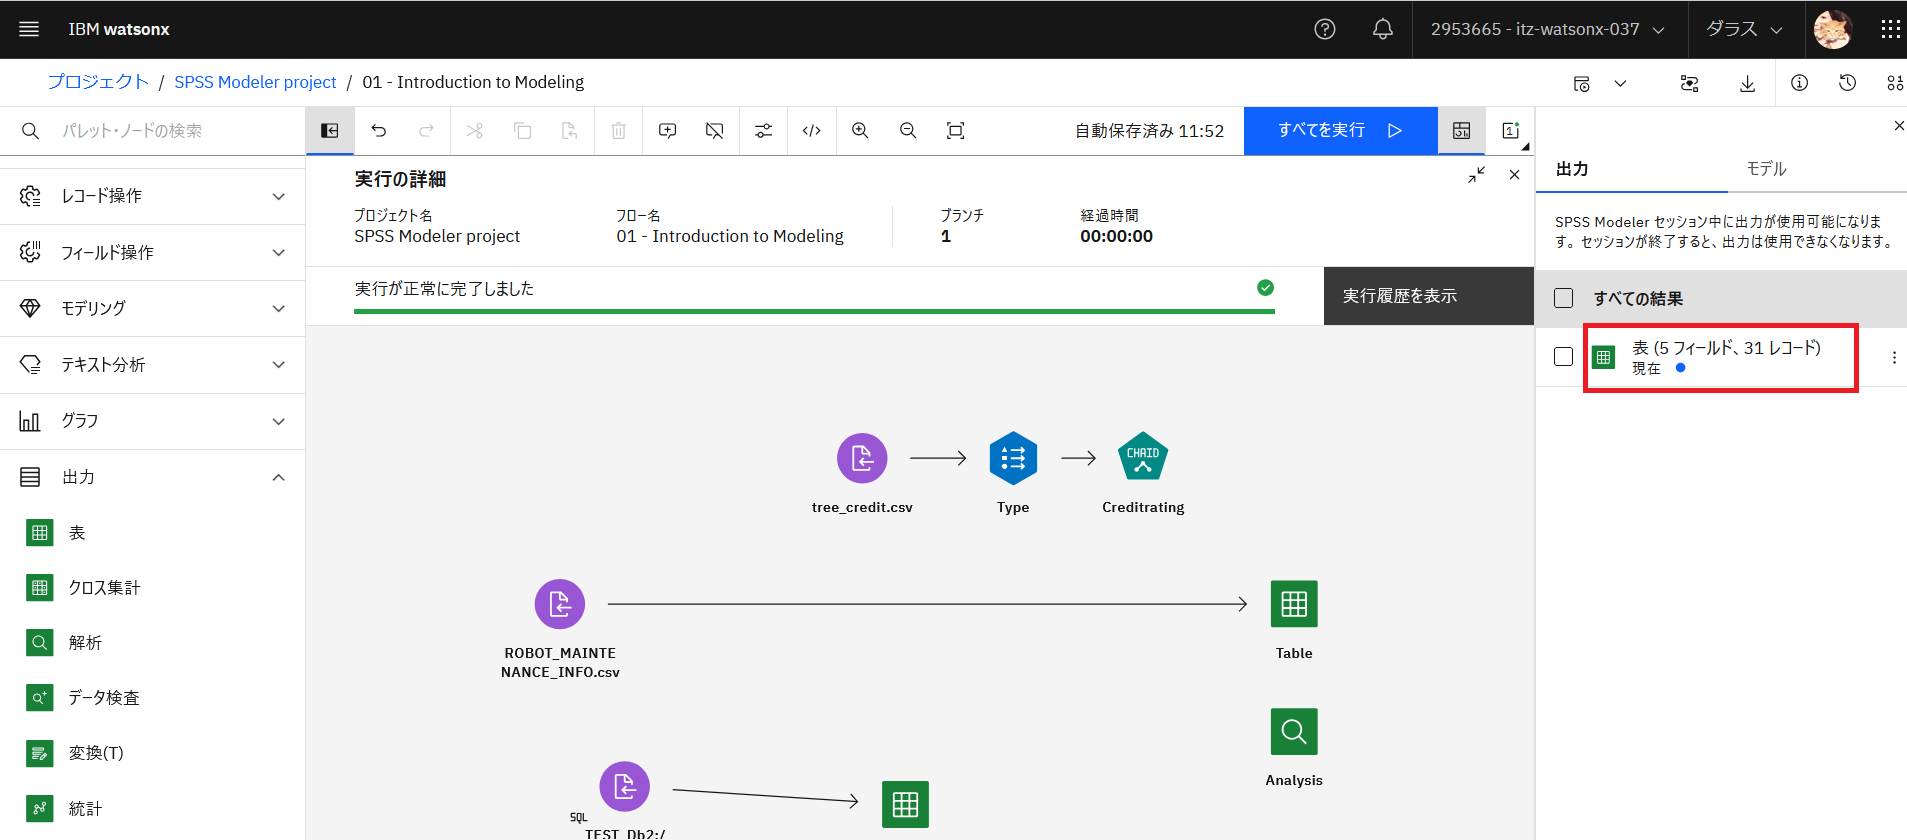Viewport: 1907px width, 840px height.
Task: Select the Type node on canvas
Action: pyautogui.click(x=1013, y=458)
